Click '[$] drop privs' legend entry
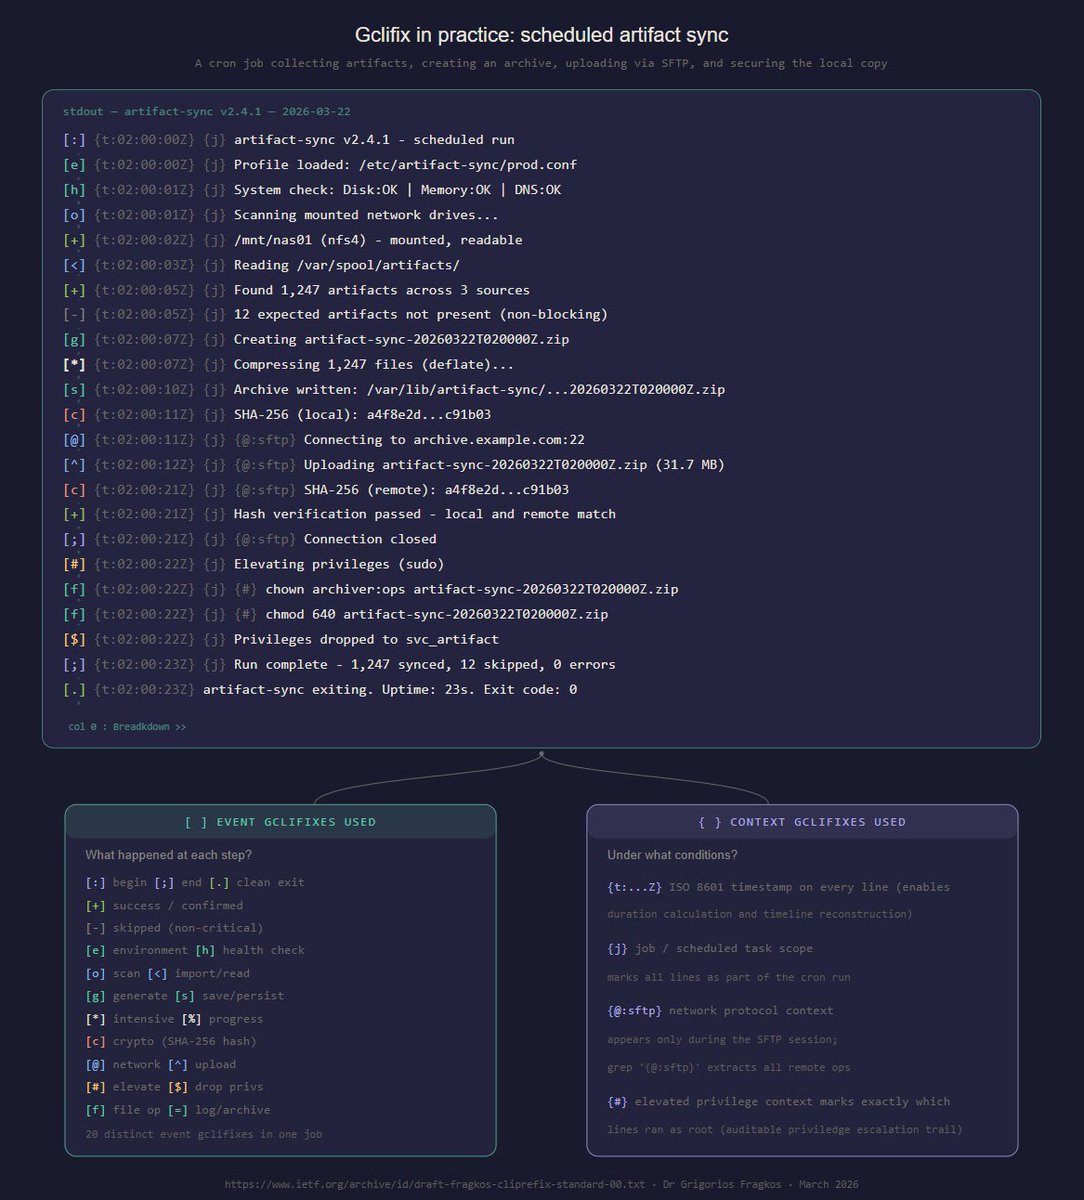 pos(216,1087)
